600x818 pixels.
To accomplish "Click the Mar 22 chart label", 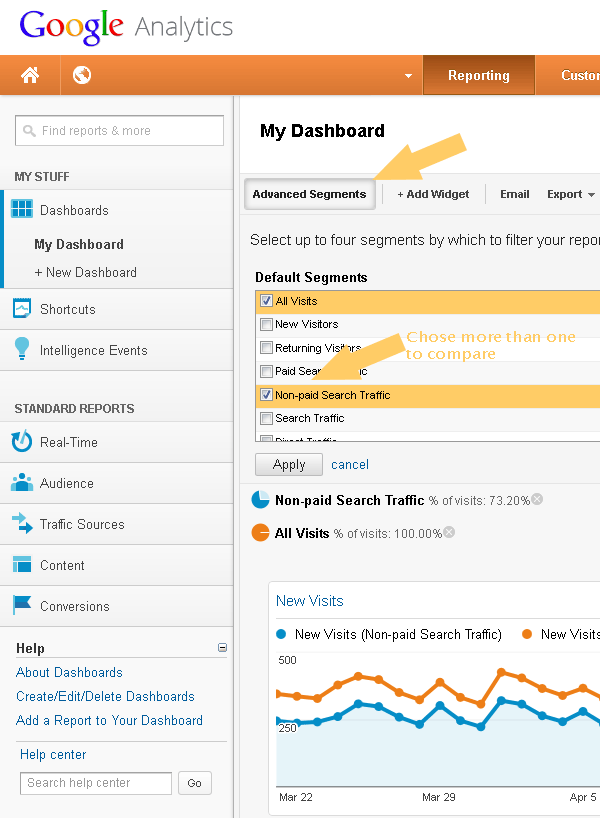I will click(295, 797).
